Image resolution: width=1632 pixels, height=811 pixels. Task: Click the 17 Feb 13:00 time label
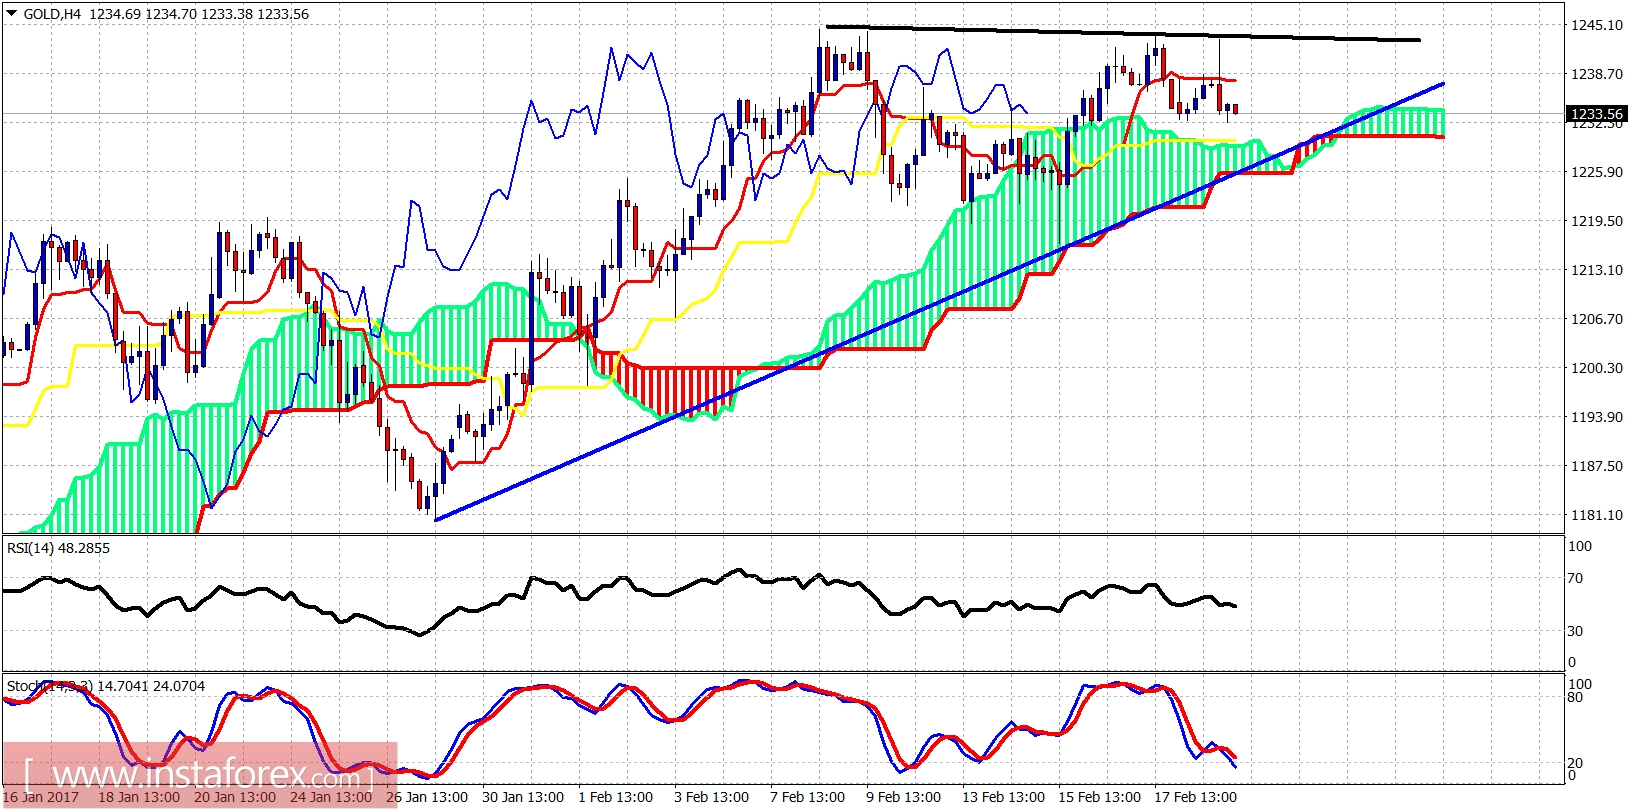point(1195,797)
